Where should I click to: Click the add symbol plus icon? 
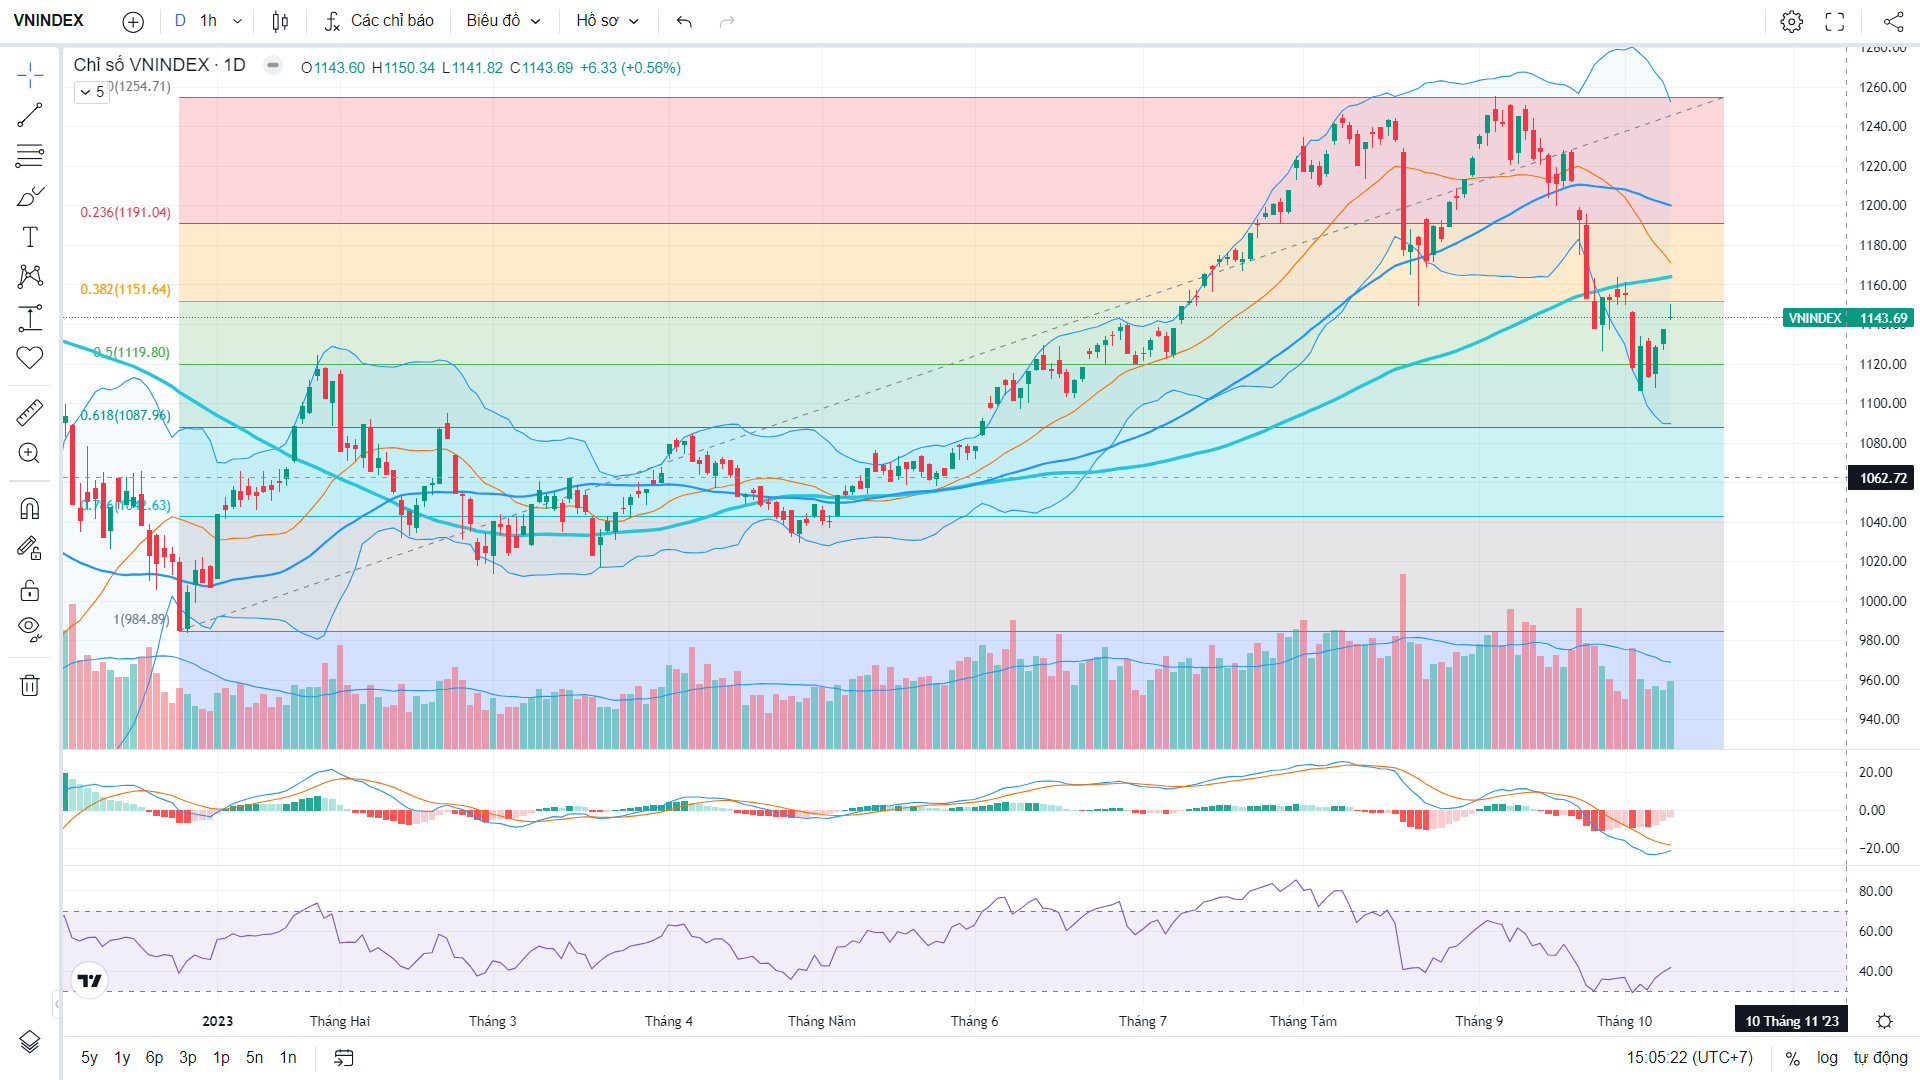pos(133,21)
